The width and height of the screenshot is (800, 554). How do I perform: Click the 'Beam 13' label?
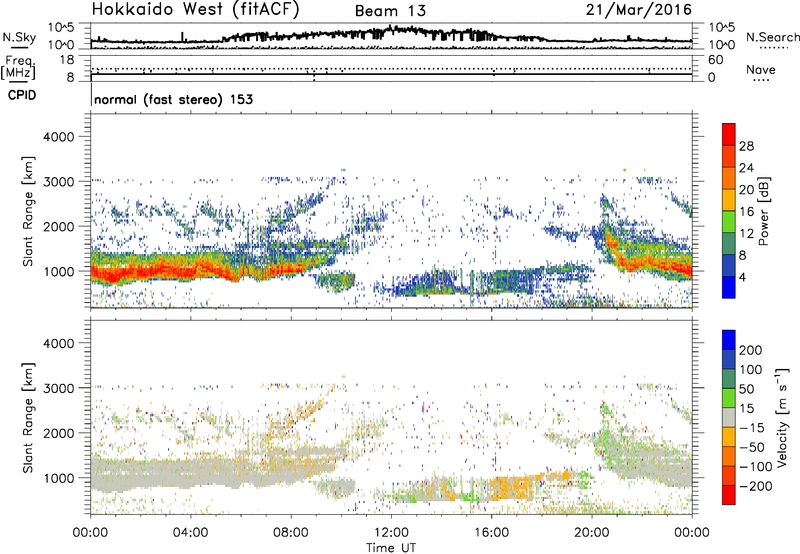click(390, 11)
